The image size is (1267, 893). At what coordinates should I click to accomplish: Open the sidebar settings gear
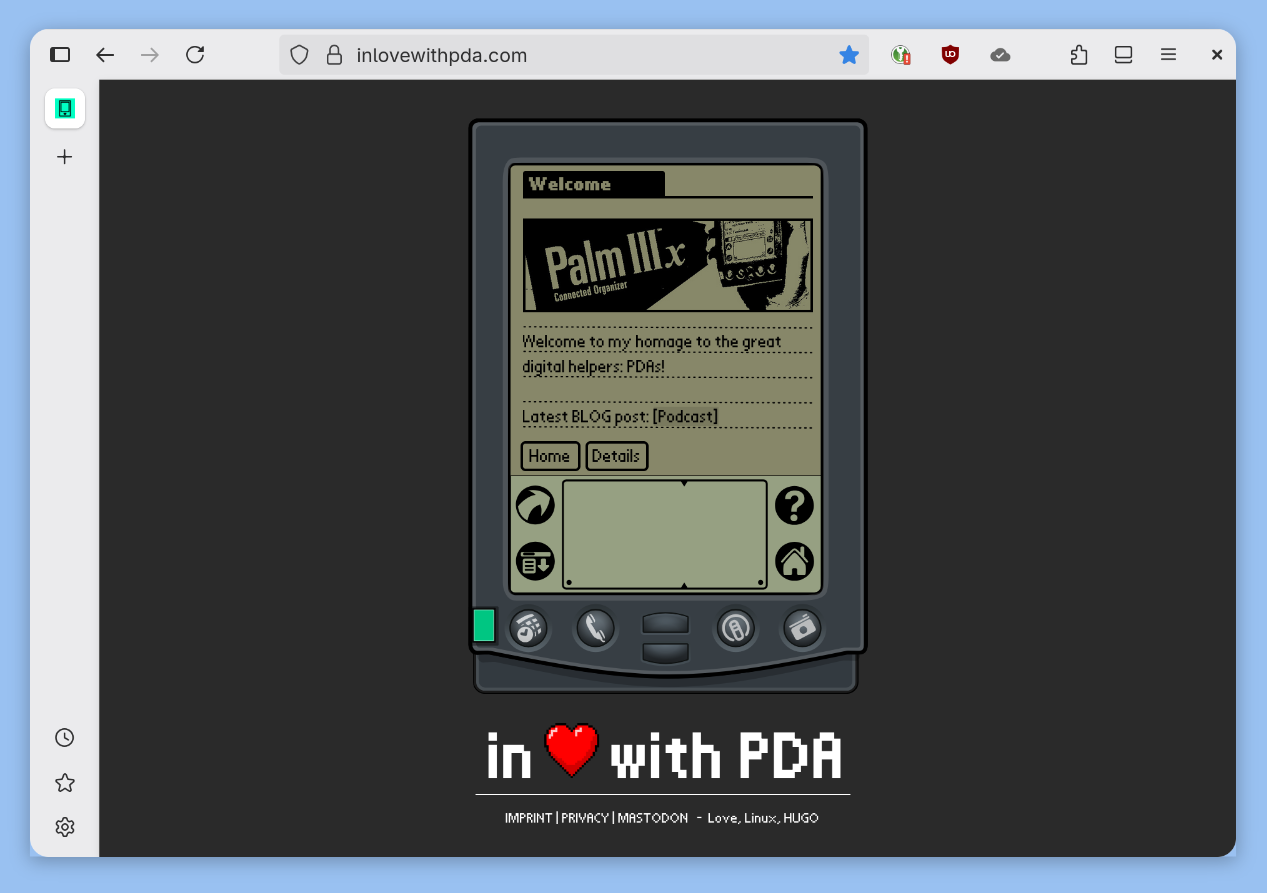[65, 827]
